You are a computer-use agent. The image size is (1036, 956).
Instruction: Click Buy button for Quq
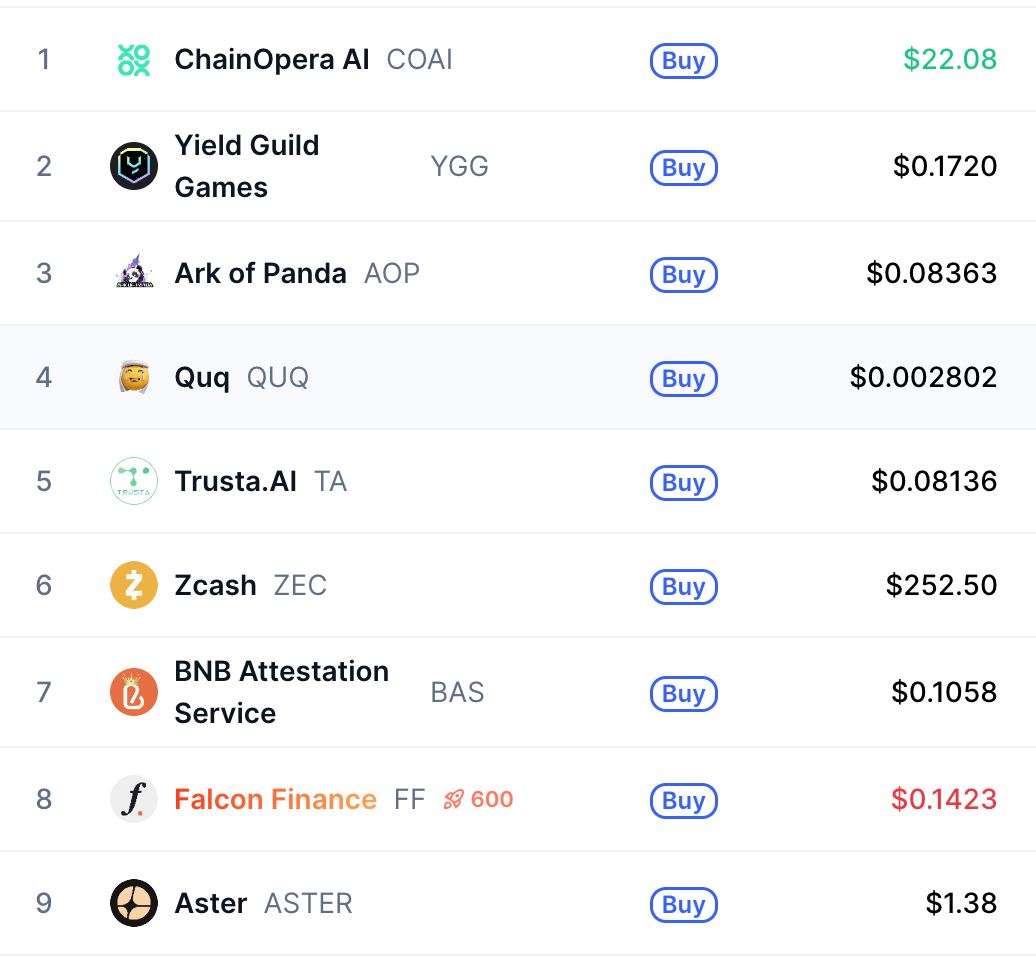pos(684,379)
